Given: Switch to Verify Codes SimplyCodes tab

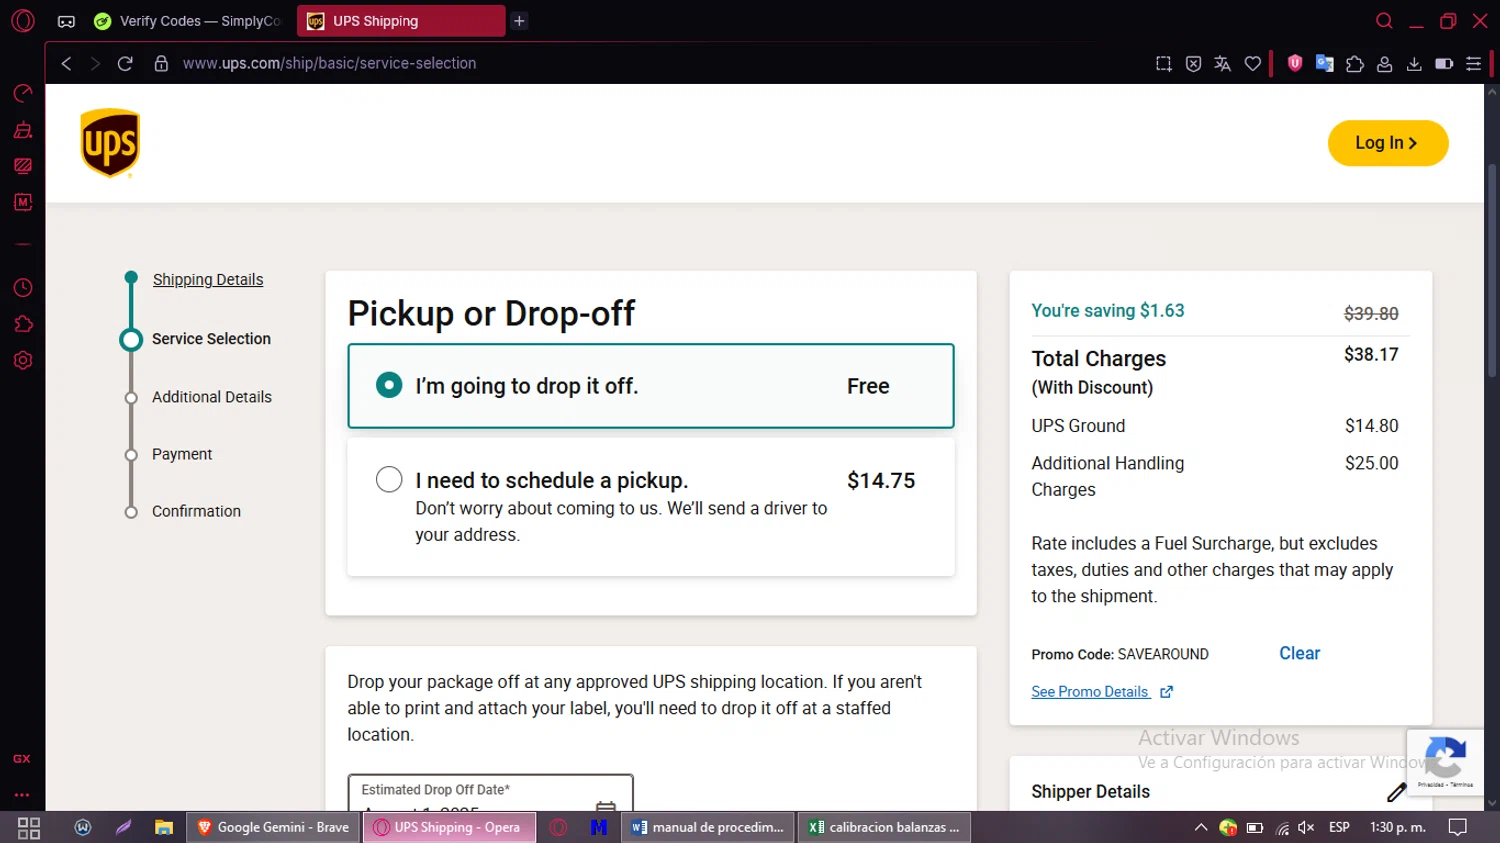Looking at the screenshot, I should click(188, 21).
